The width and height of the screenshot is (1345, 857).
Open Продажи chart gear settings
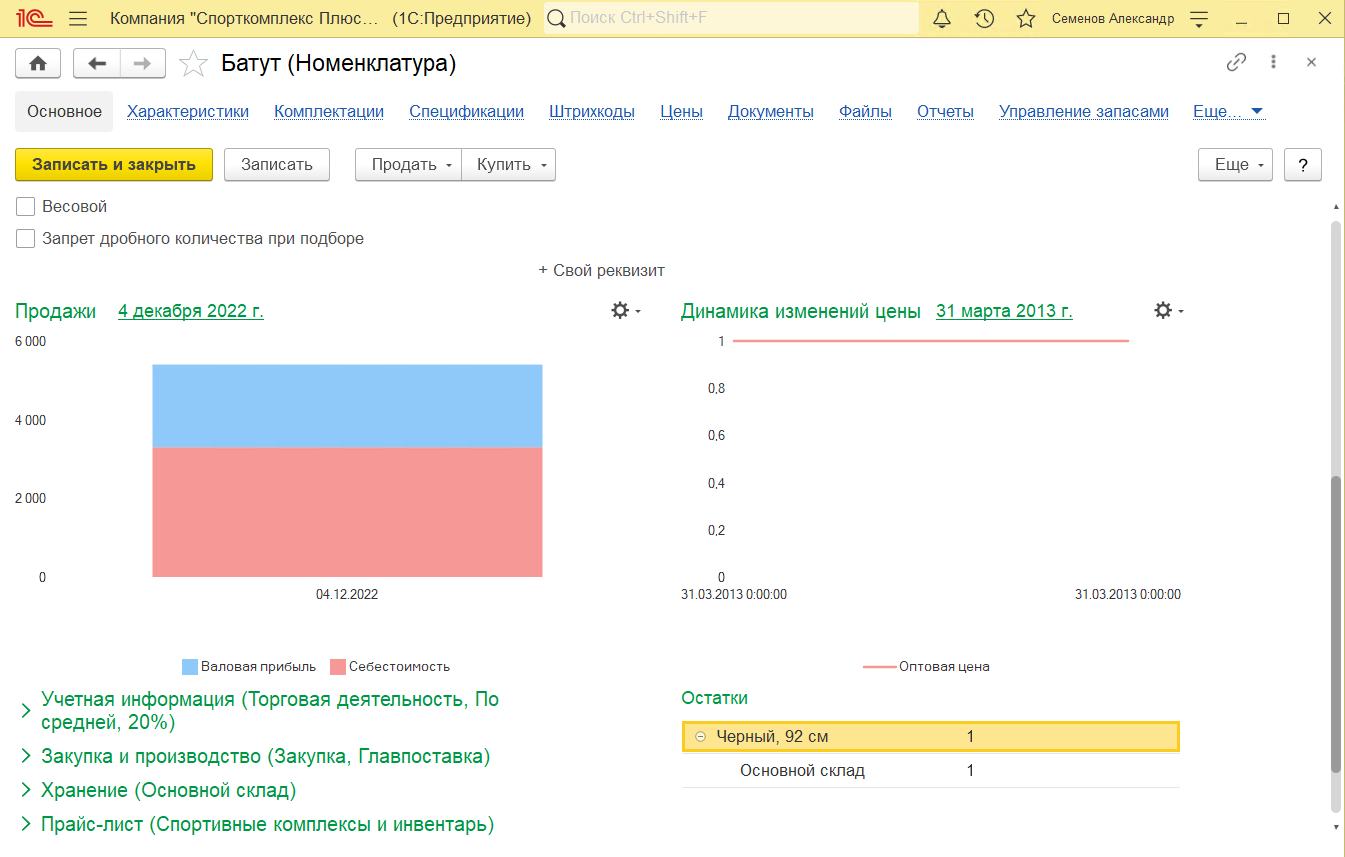pyautogui.click(x=625, y=311)
